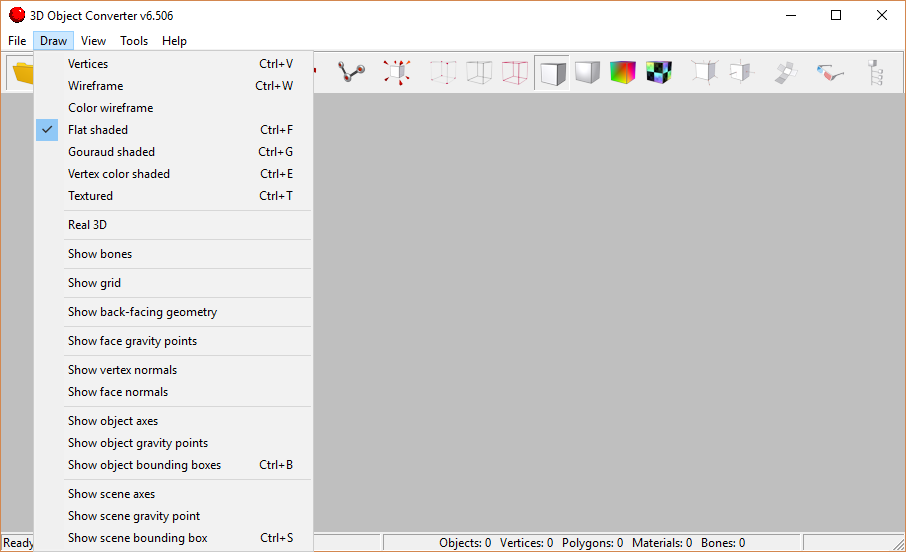This screenshot has width=906, height=552.
Task: Click the Objects: 0 status text
Action: tap(465, 543)
